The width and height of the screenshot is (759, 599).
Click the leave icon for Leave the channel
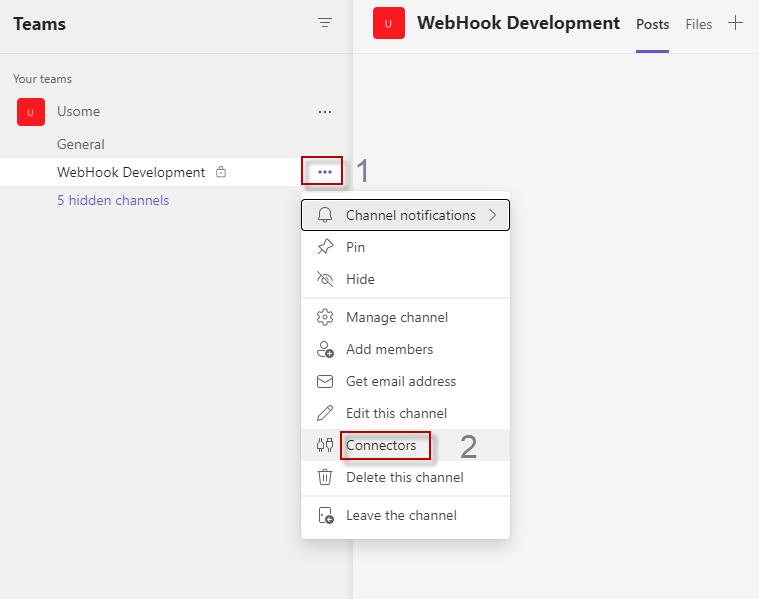click(x=326, y=515)
